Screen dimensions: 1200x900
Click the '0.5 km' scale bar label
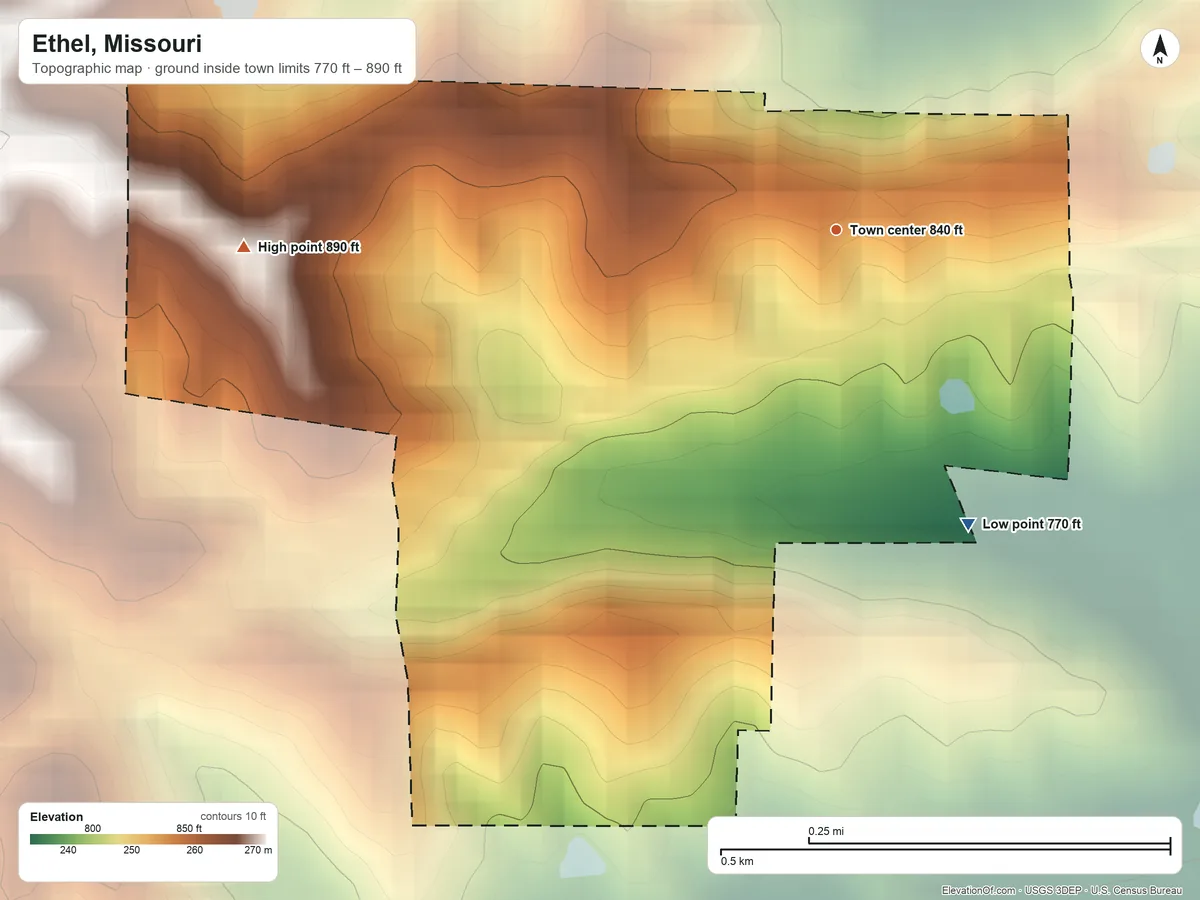click(x=737, y=861)
